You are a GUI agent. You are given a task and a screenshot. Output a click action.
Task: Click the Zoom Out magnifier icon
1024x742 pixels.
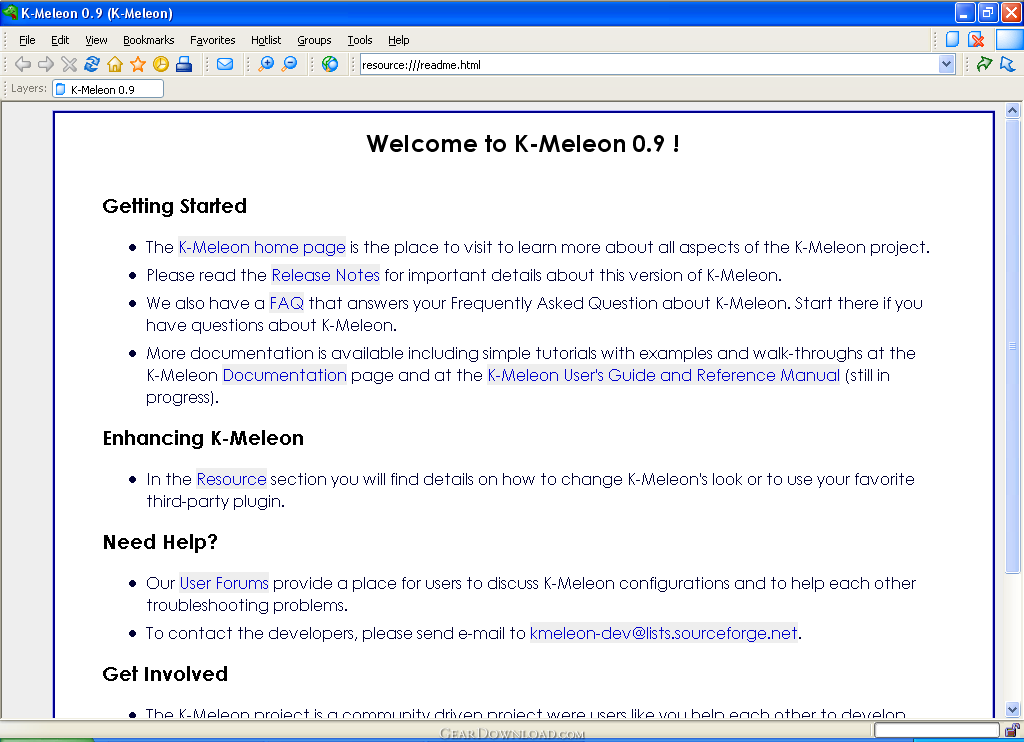tap(289, 64)
